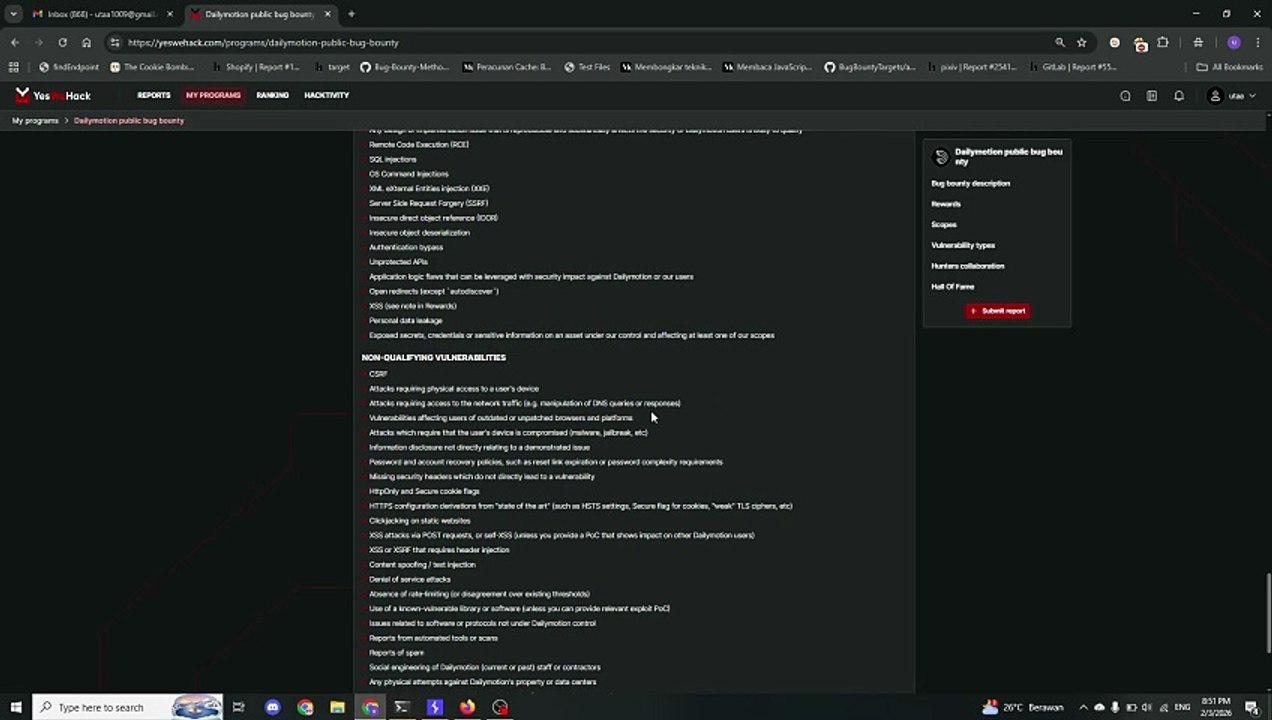Image resolution: width=1272 pixels, height=720 pixels.
Task: Jump to Bug bounty description section
Action: (x=970, y=183)
